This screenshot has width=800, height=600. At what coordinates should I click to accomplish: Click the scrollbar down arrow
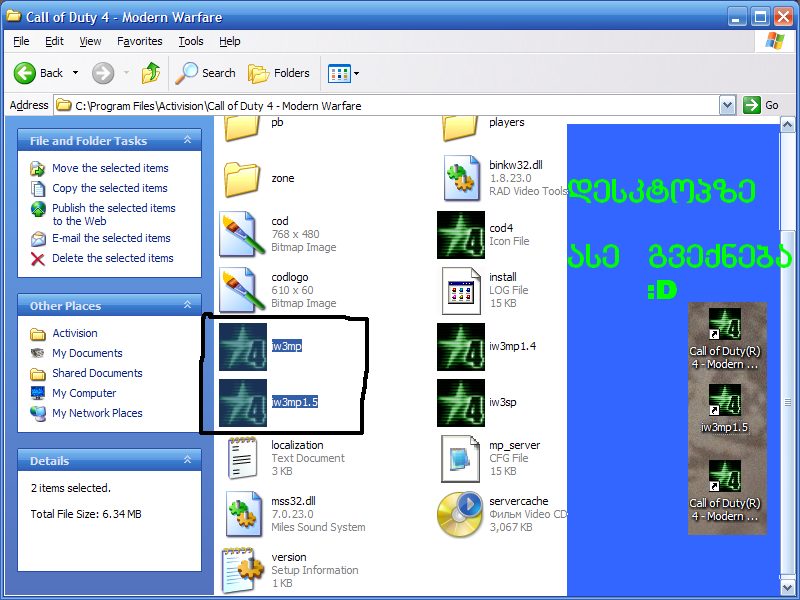pyautogui.click(x=787, y=587)
